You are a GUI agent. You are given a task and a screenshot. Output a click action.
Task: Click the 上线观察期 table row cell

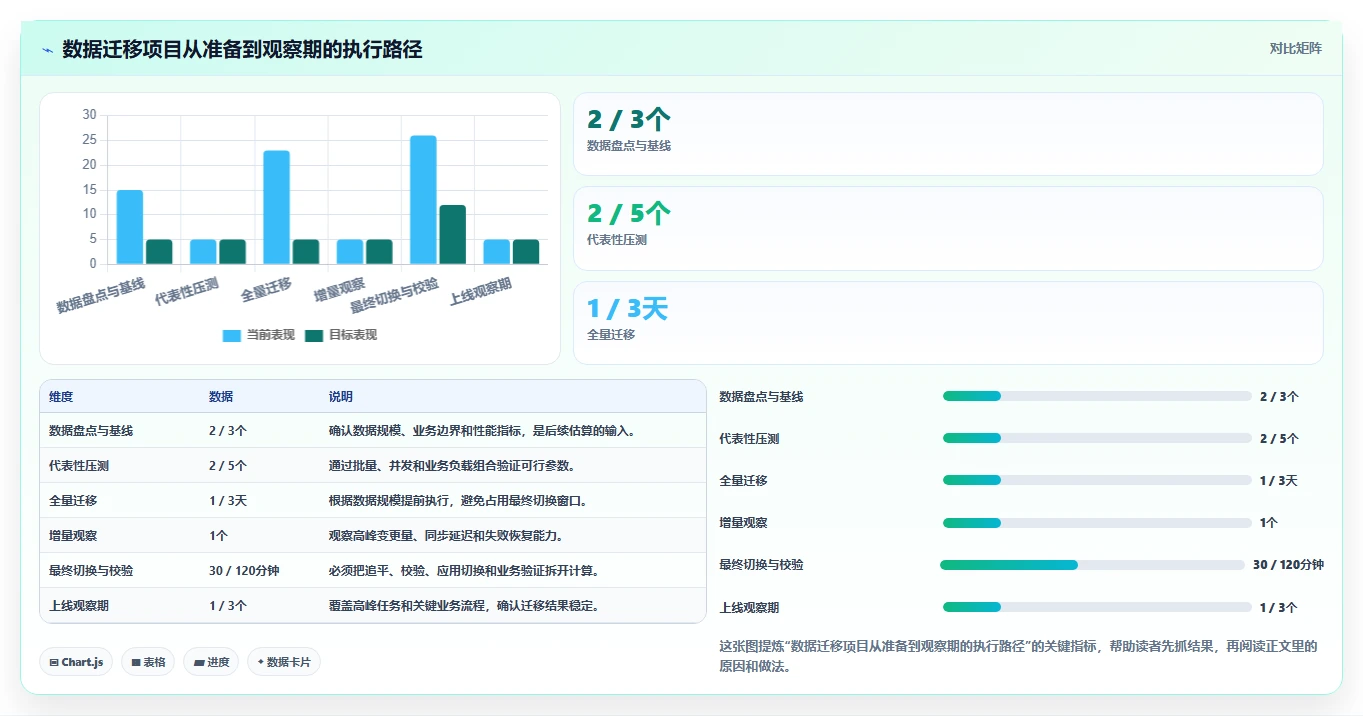click(79, 606)
